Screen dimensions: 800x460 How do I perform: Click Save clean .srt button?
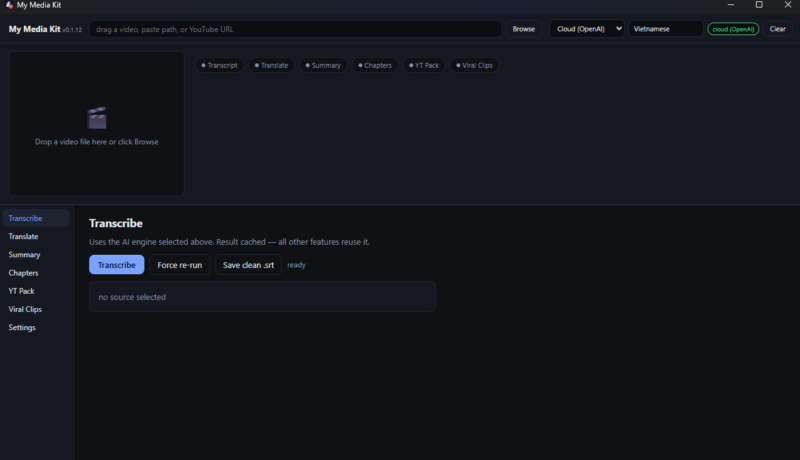pyautogui.click(x=248, y=265)
